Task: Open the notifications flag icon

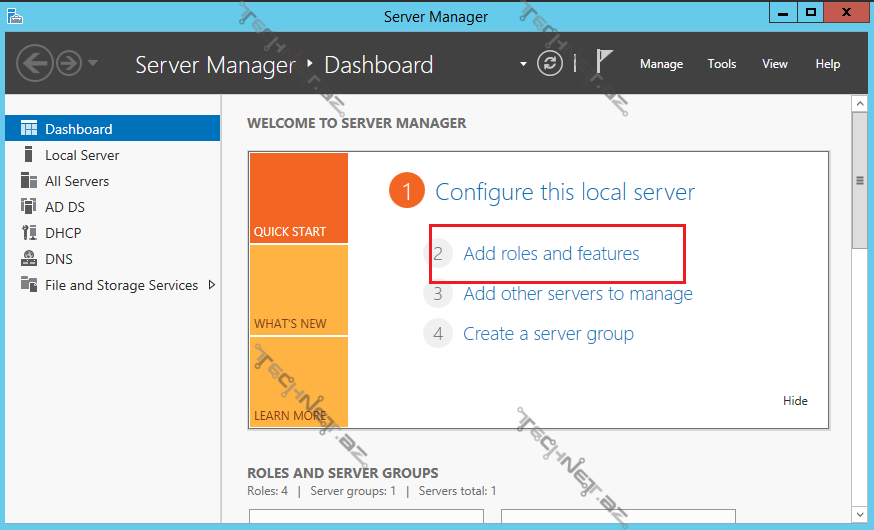Action: pos(603,63)
